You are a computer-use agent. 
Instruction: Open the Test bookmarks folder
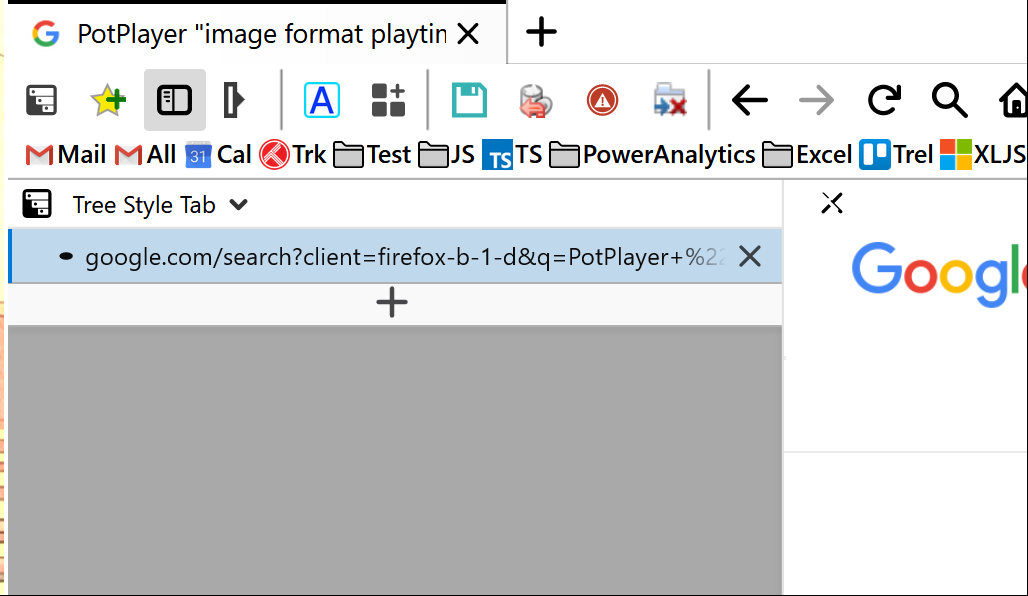pos(372,155)
